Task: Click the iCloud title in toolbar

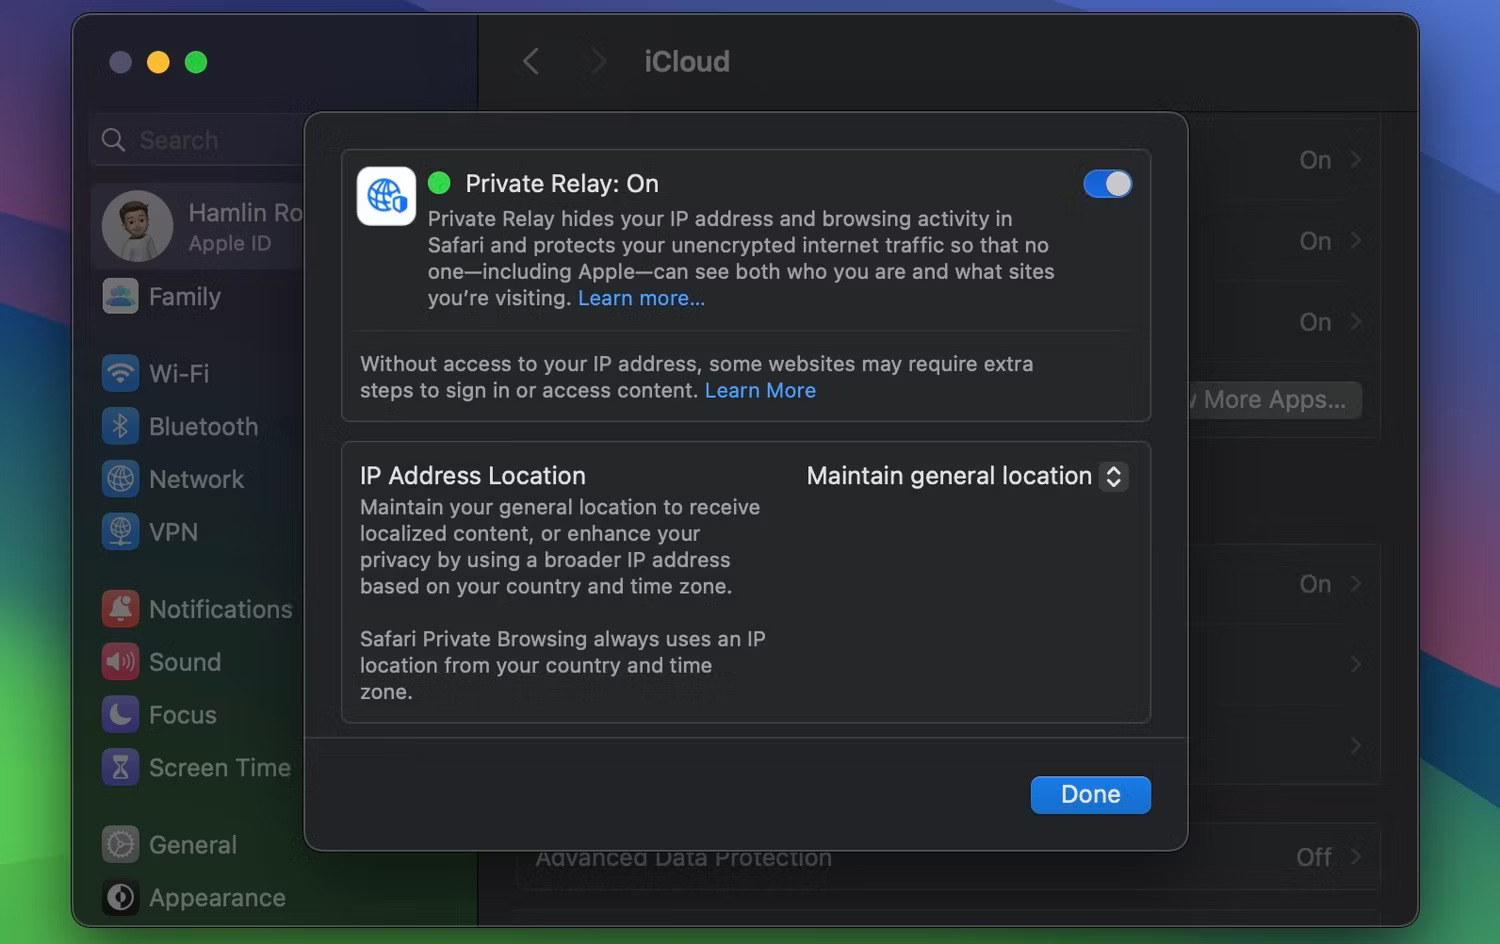Action: 687,62
